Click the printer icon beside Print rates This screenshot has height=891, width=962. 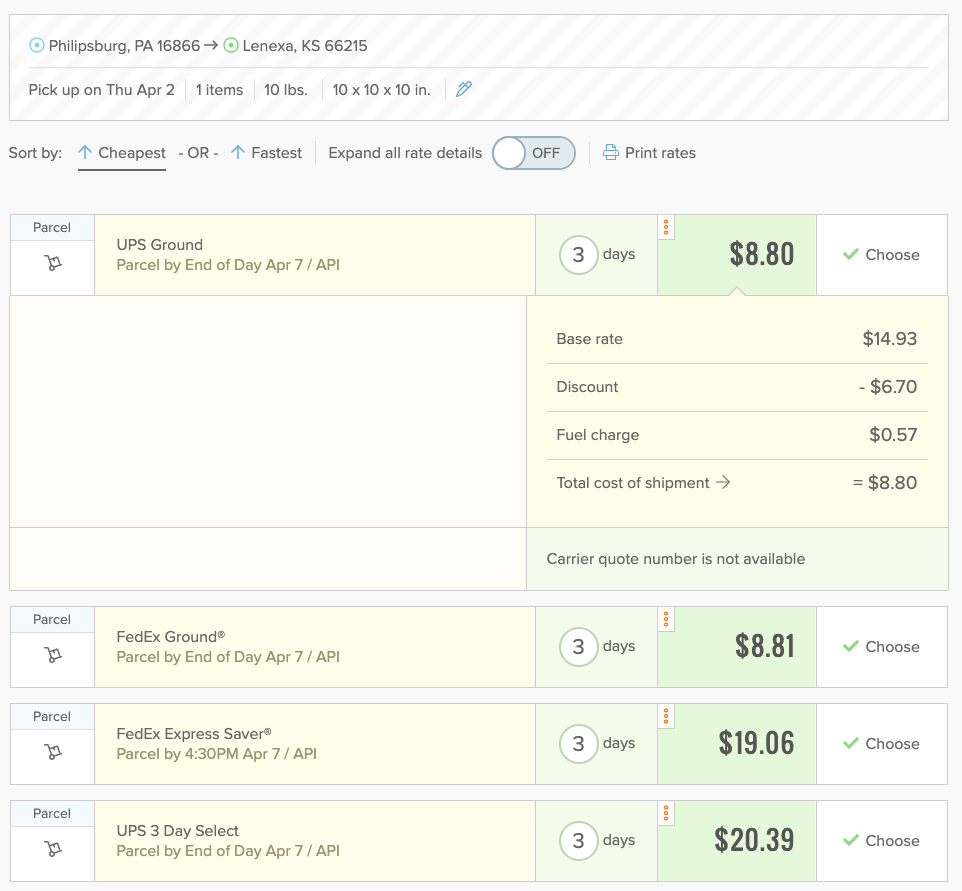click(x=610, y=152)
